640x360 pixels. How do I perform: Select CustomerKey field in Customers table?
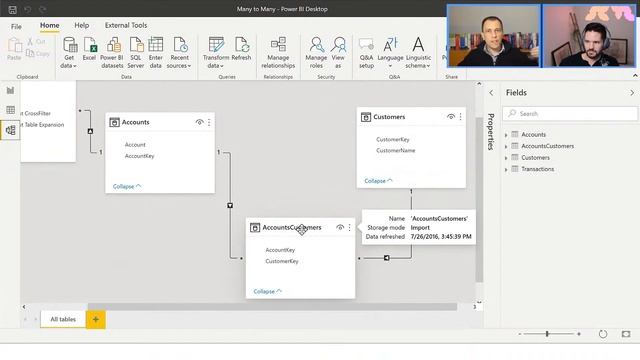[393, 139]
